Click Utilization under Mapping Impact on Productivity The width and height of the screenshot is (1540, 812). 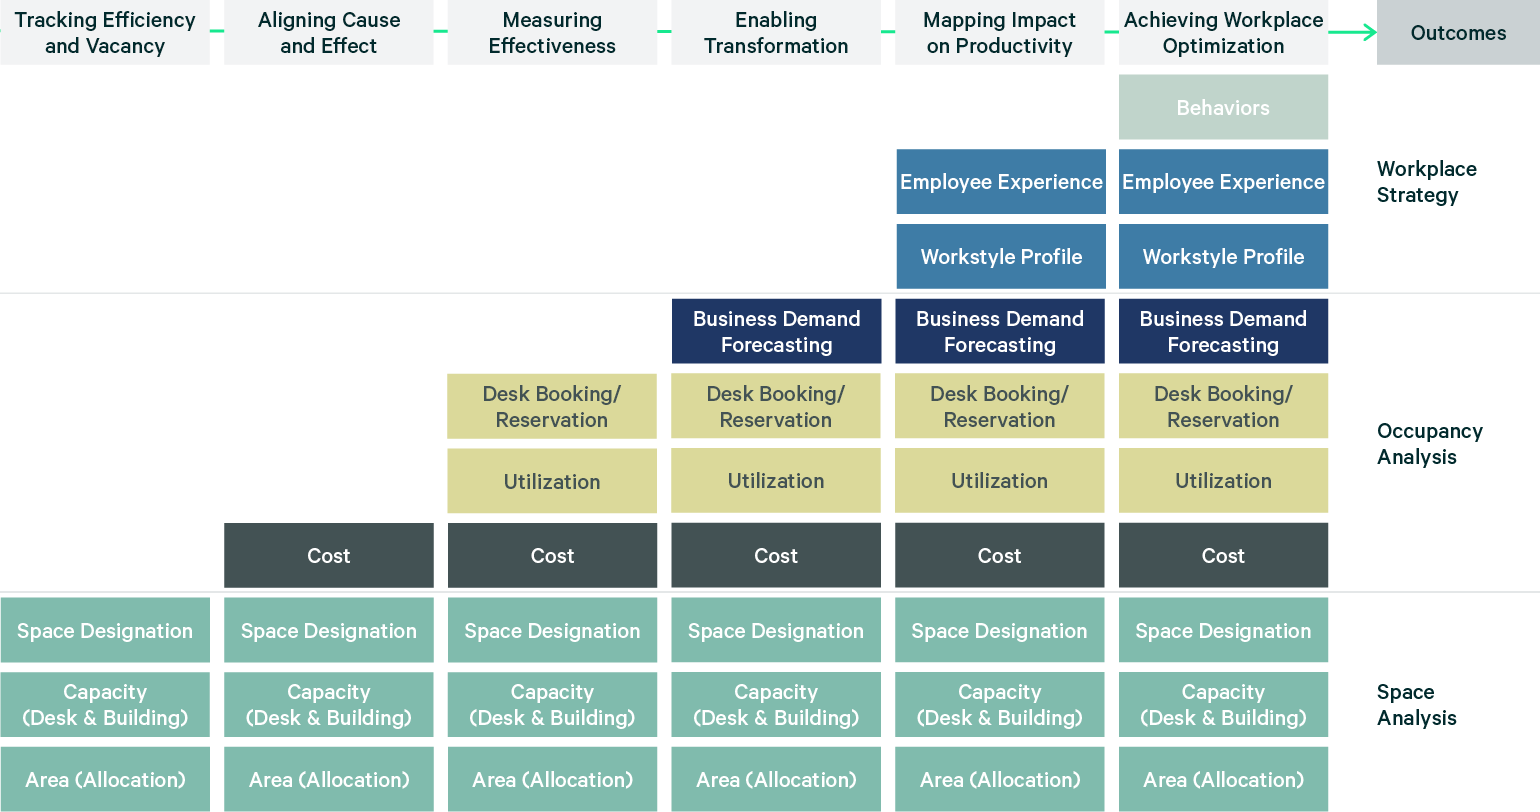click(1000, 481)
